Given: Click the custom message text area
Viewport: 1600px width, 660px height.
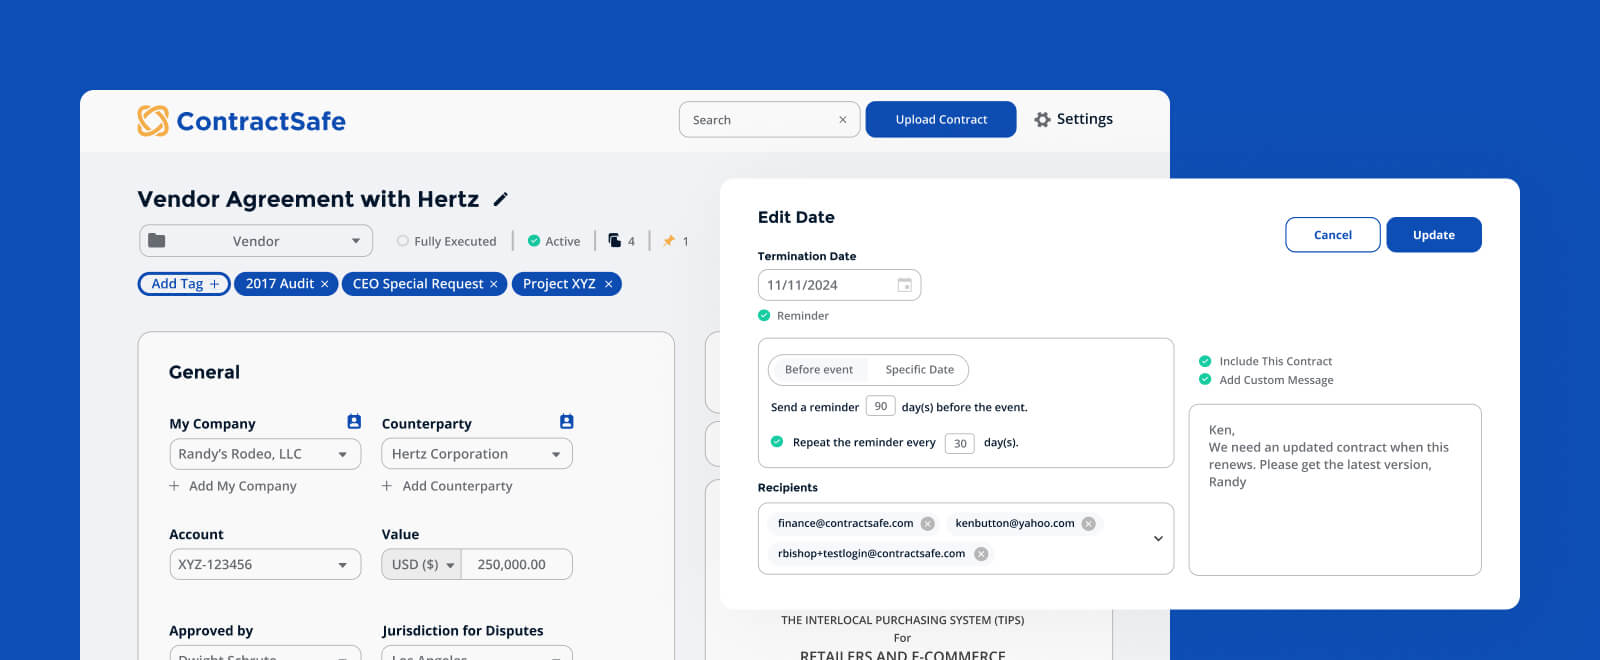Looking at the screenshot, I should (1335, 490).
